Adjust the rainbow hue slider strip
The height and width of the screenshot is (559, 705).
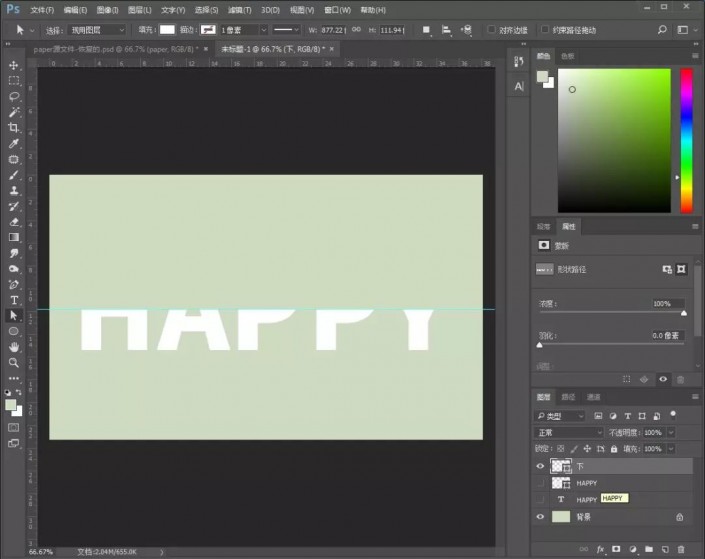[686, 141]
